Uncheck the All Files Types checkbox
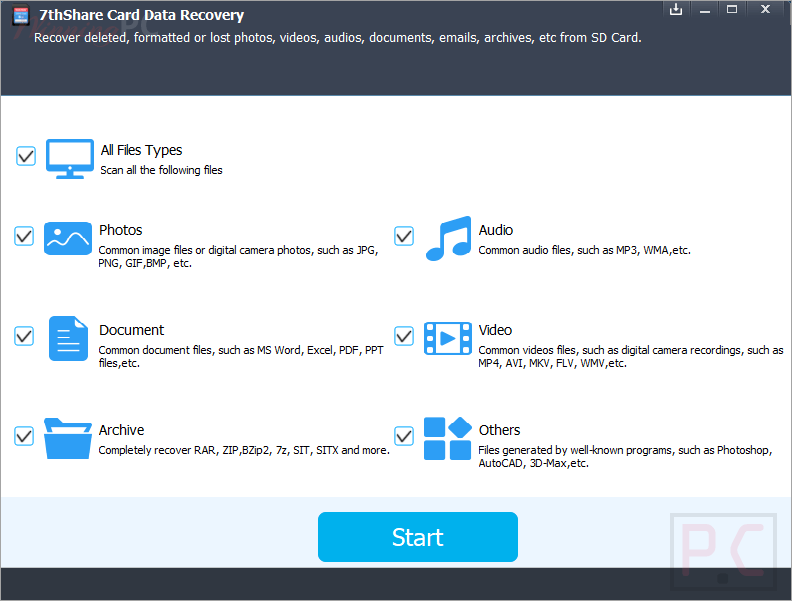 click(x=26, y=156)
